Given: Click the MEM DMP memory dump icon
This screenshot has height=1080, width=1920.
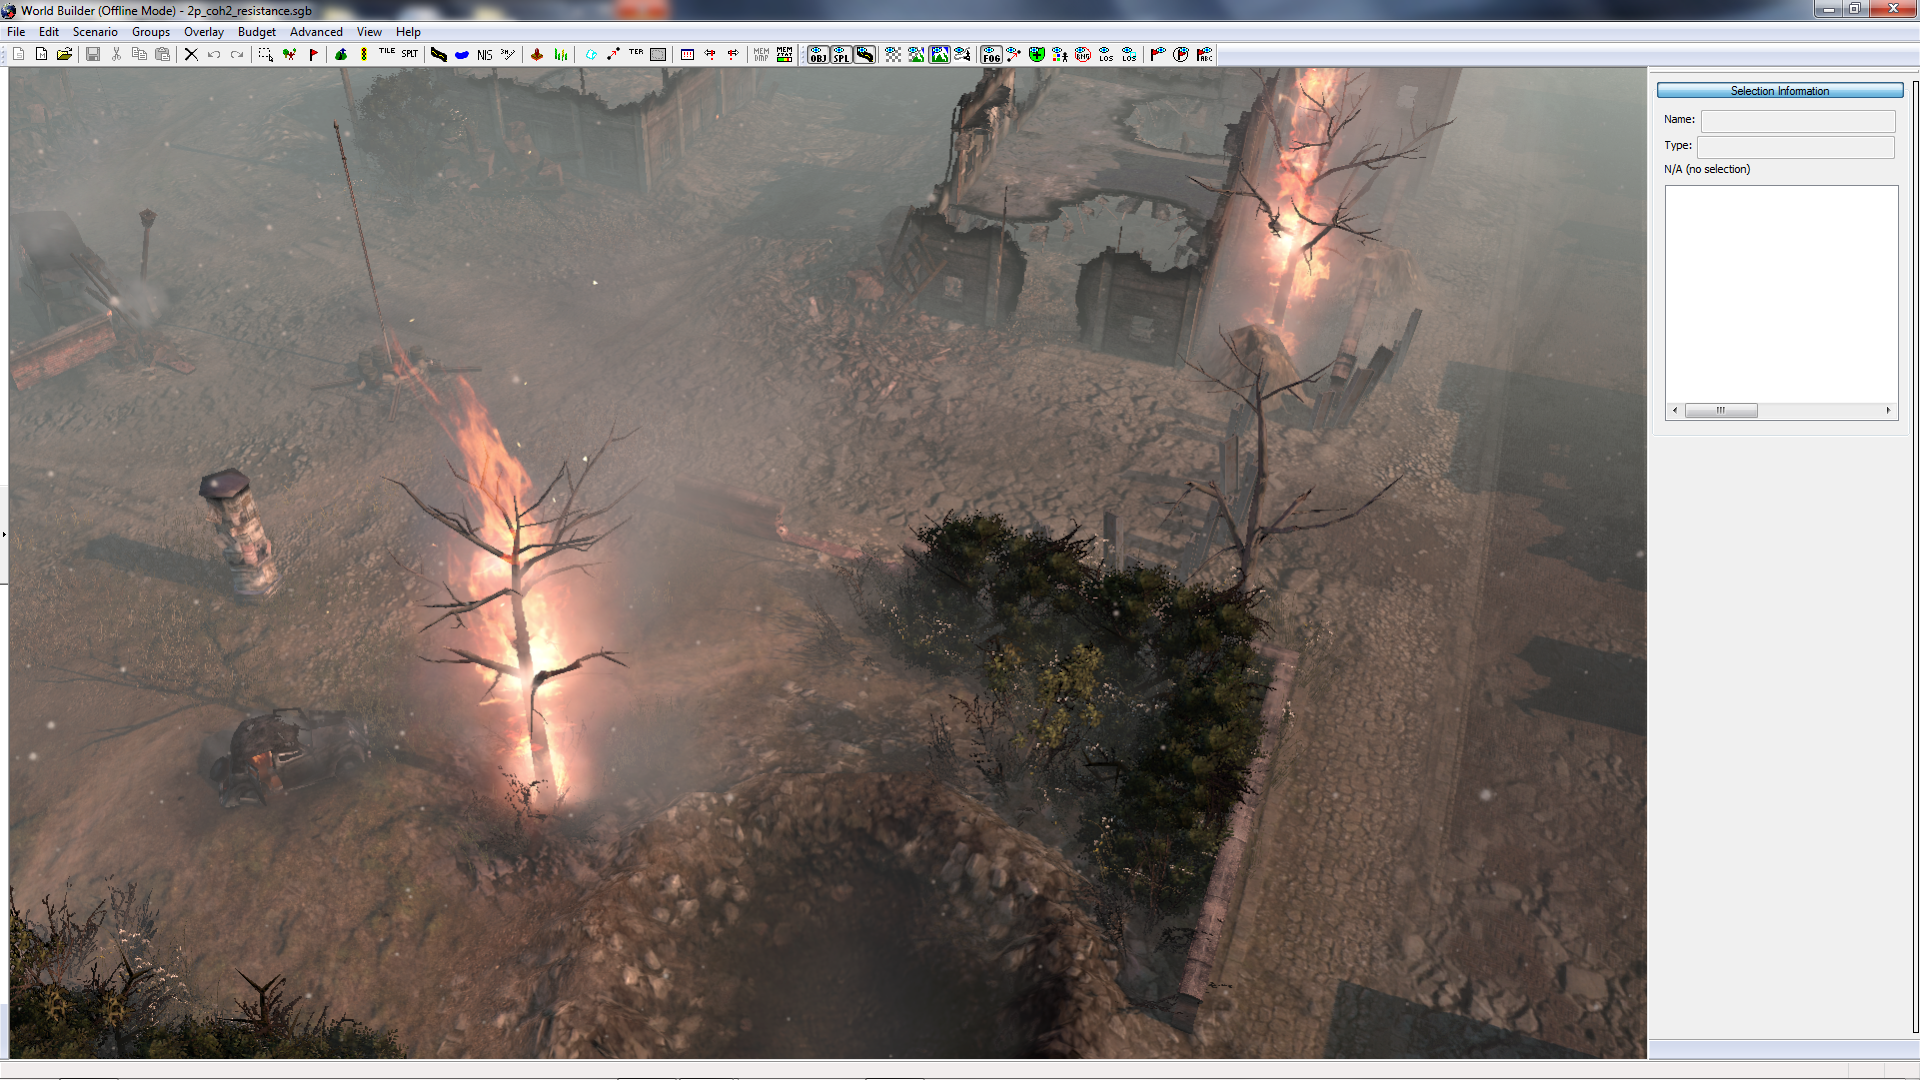Looking at the screenshot, I should pyautogui.click(x=761, y=54).
